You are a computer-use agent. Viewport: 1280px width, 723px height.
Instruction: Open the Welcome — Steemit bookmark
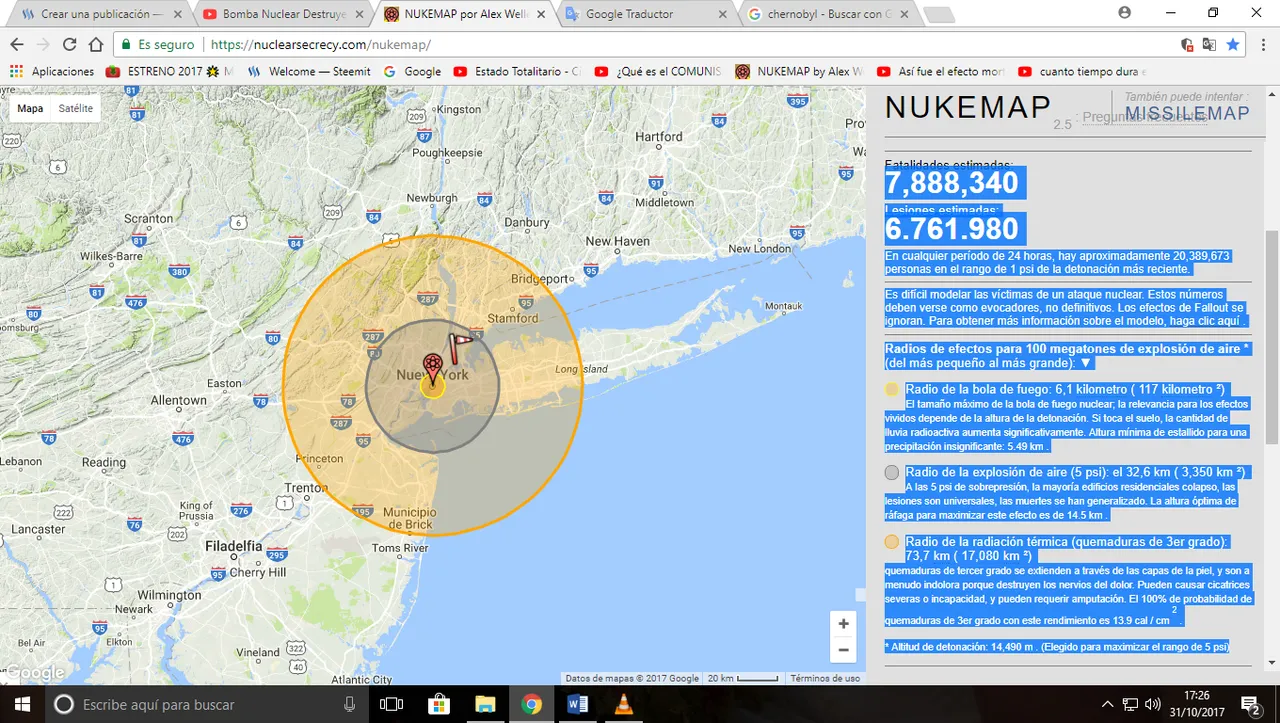(309, 72)
